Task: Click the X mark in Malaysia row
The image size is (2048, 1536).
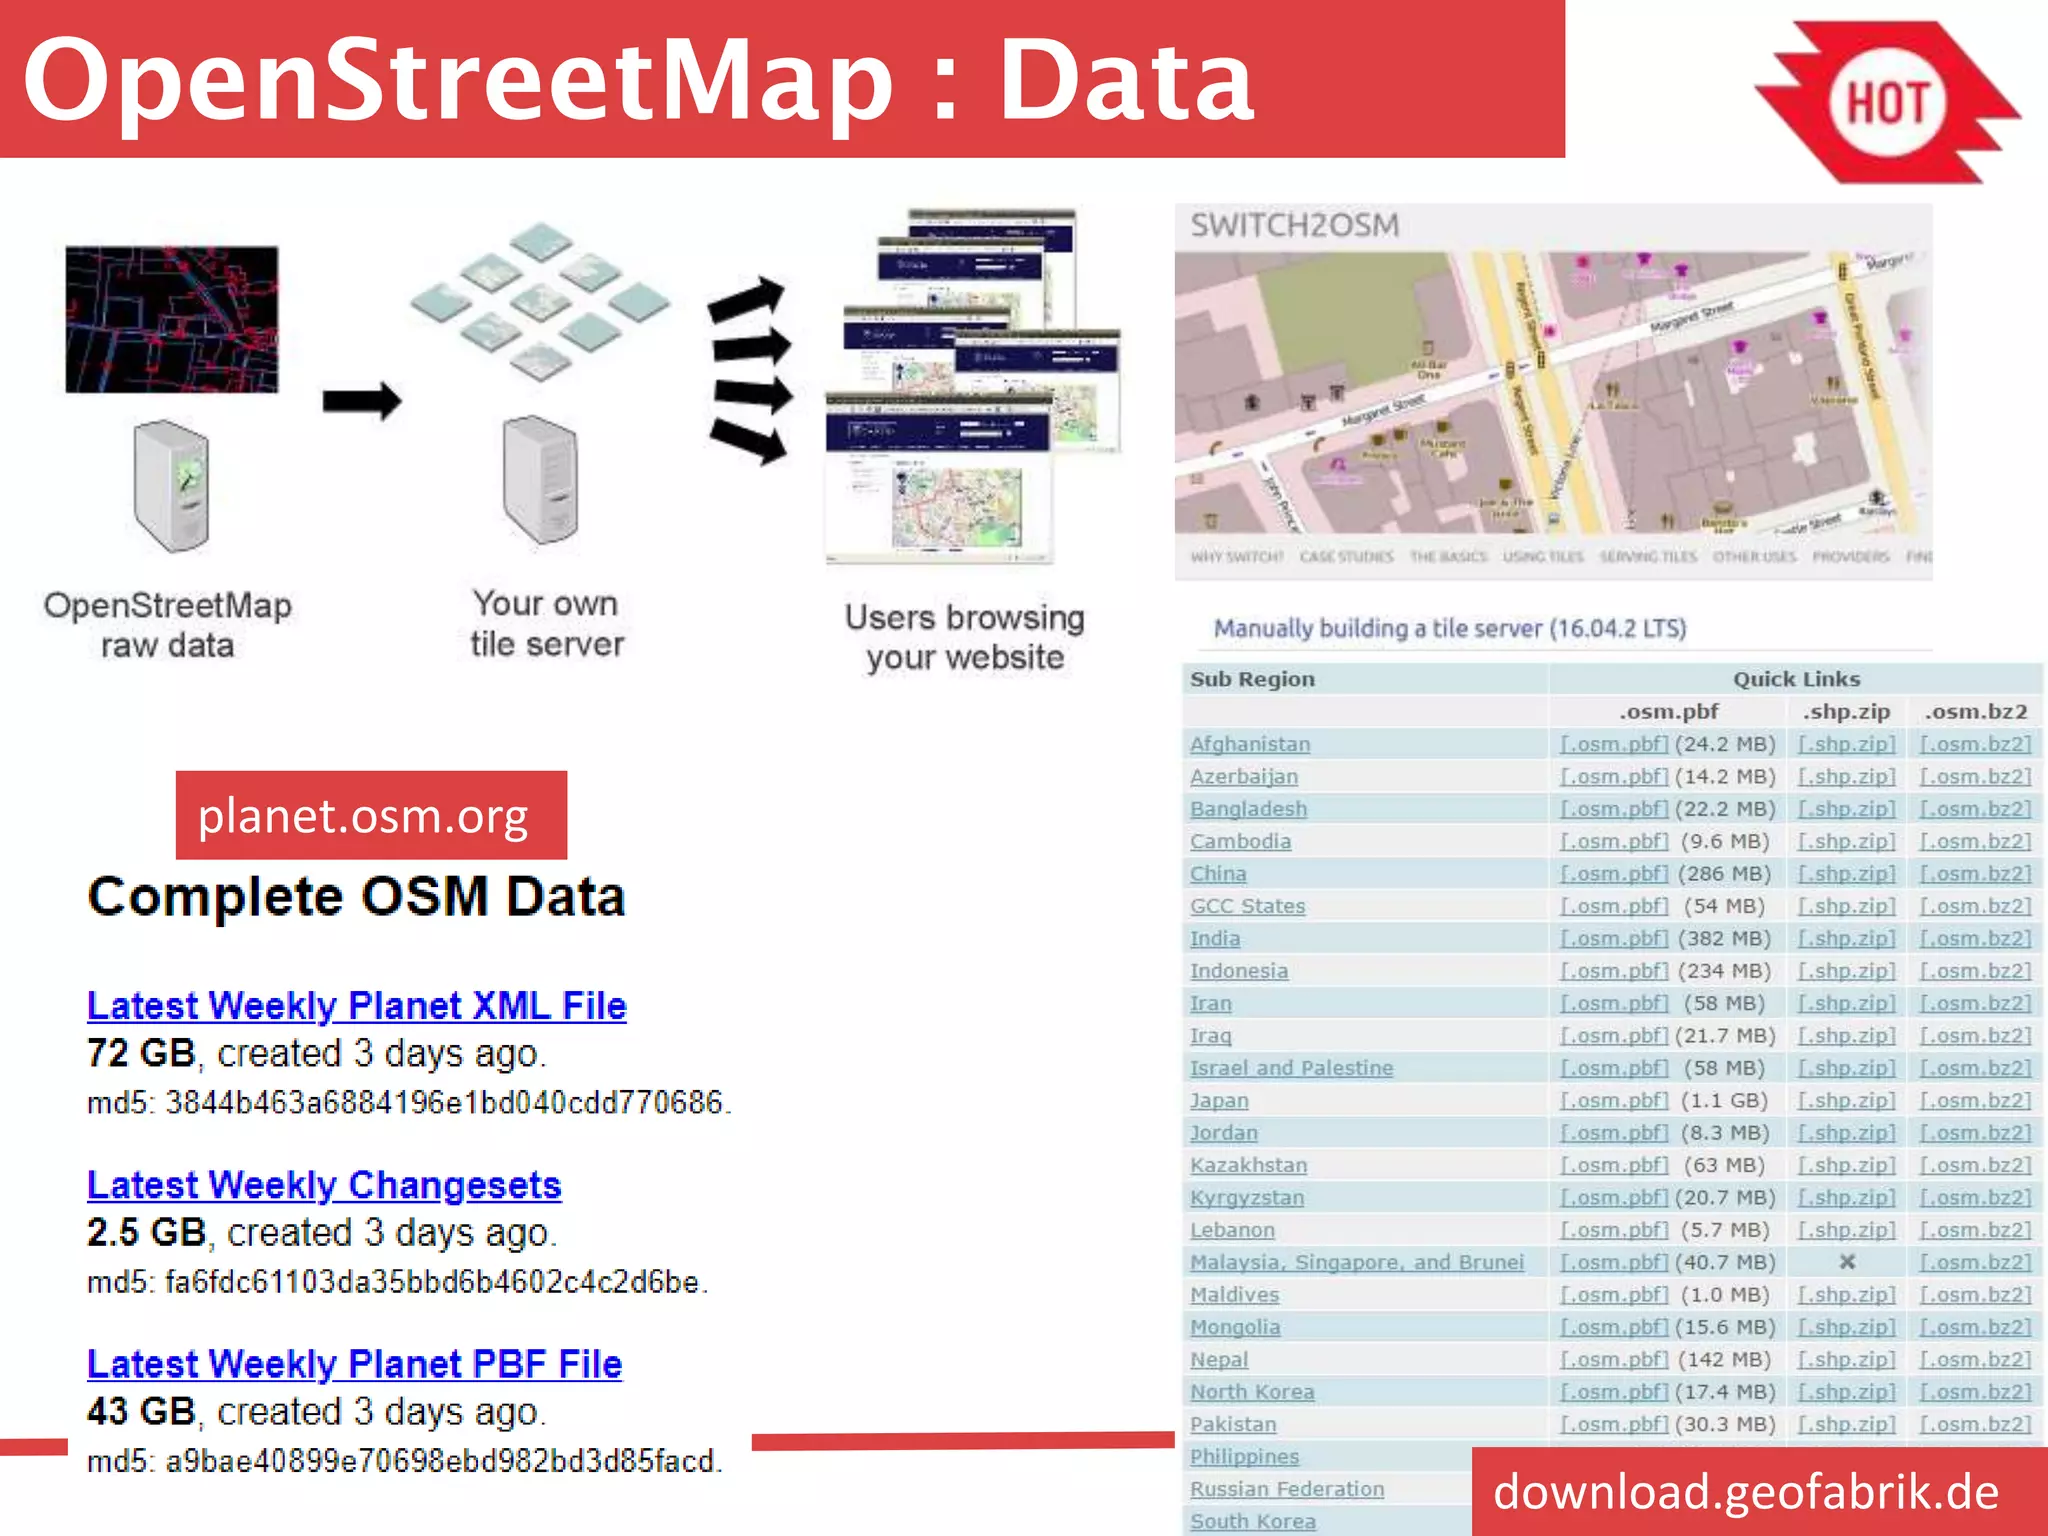Action: 1847,1262
